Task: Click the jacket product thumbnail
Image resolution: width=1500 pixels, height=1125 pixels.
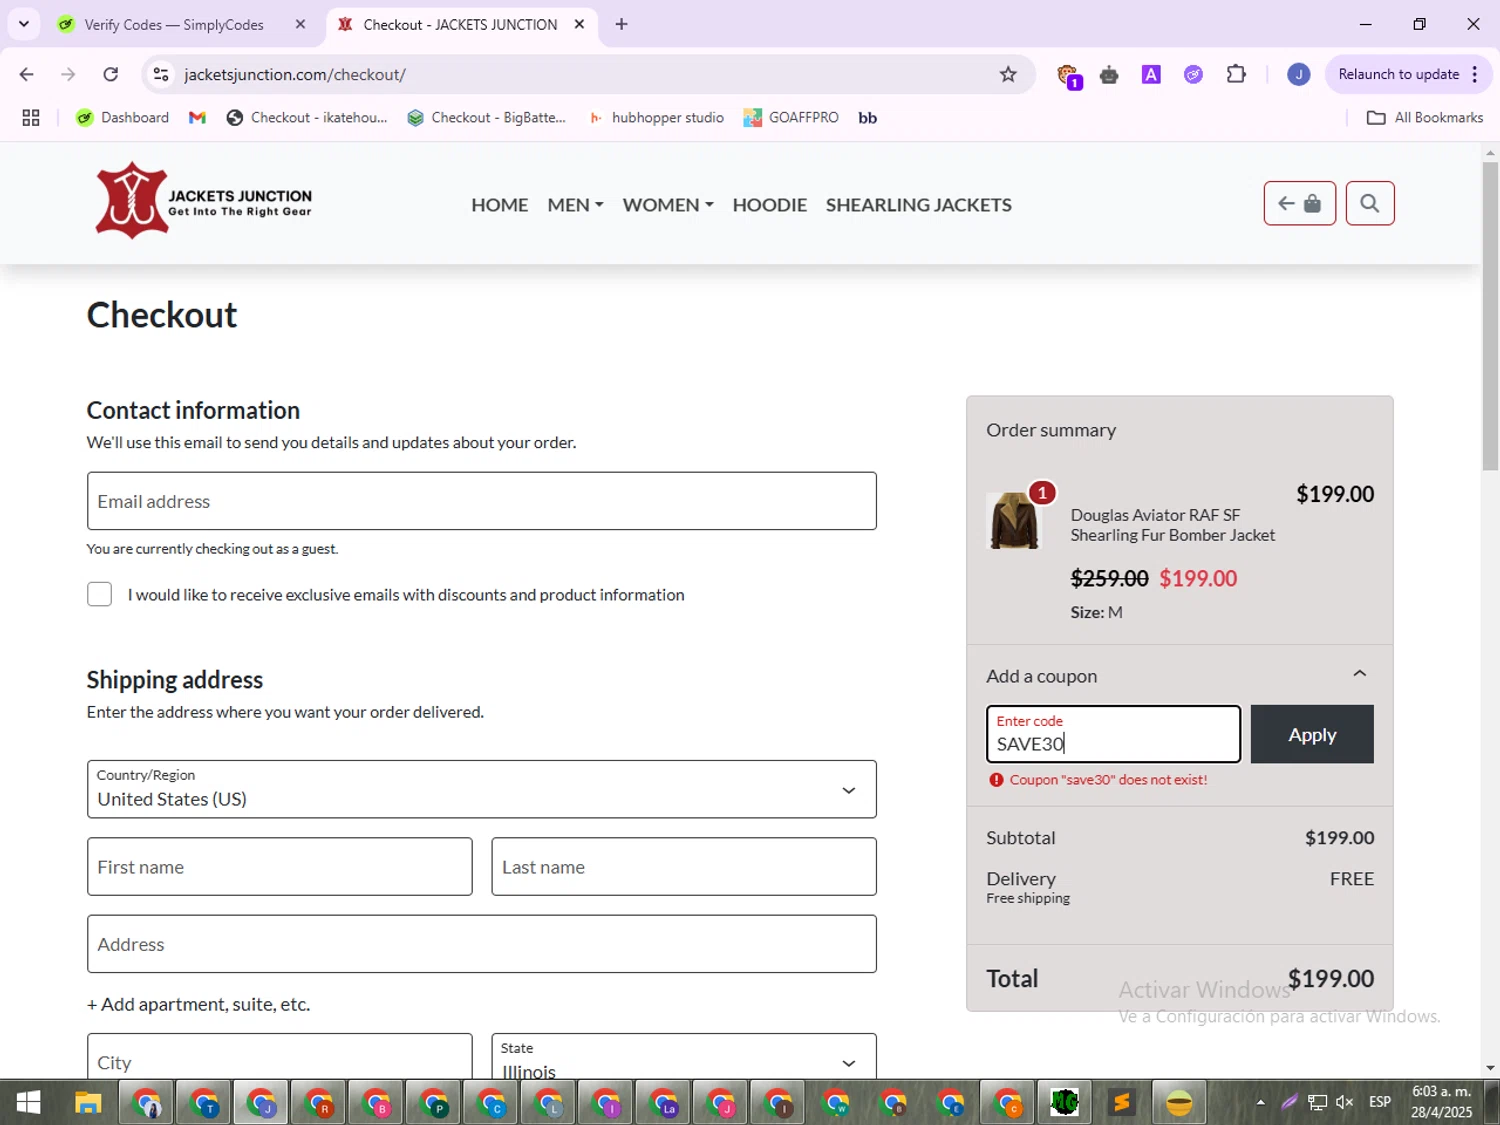Action: point(1014,520)
